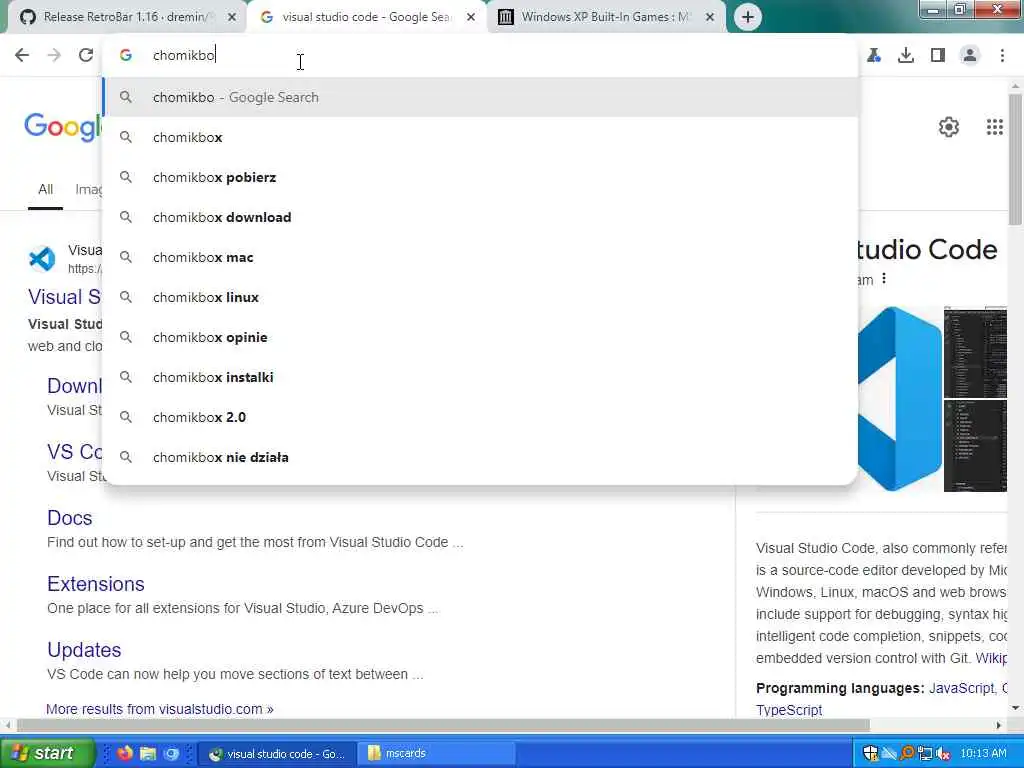Choose the 'chomikbox' suggestion
The width and height of the screenshot is (1024, 768).
[480, 137]
